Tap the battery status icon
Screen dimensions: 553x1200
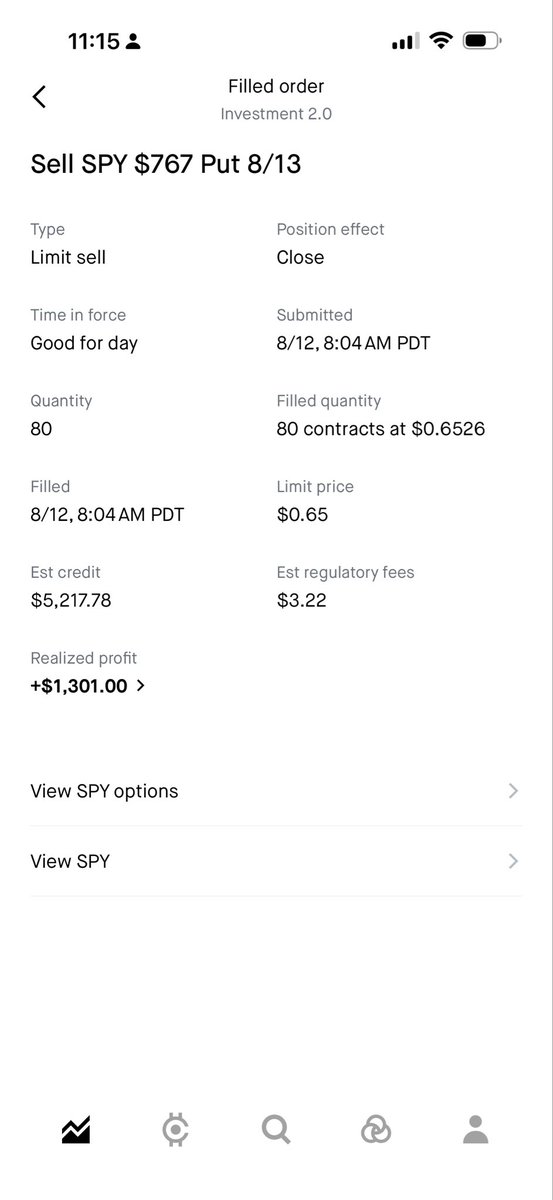click(484, 41)
